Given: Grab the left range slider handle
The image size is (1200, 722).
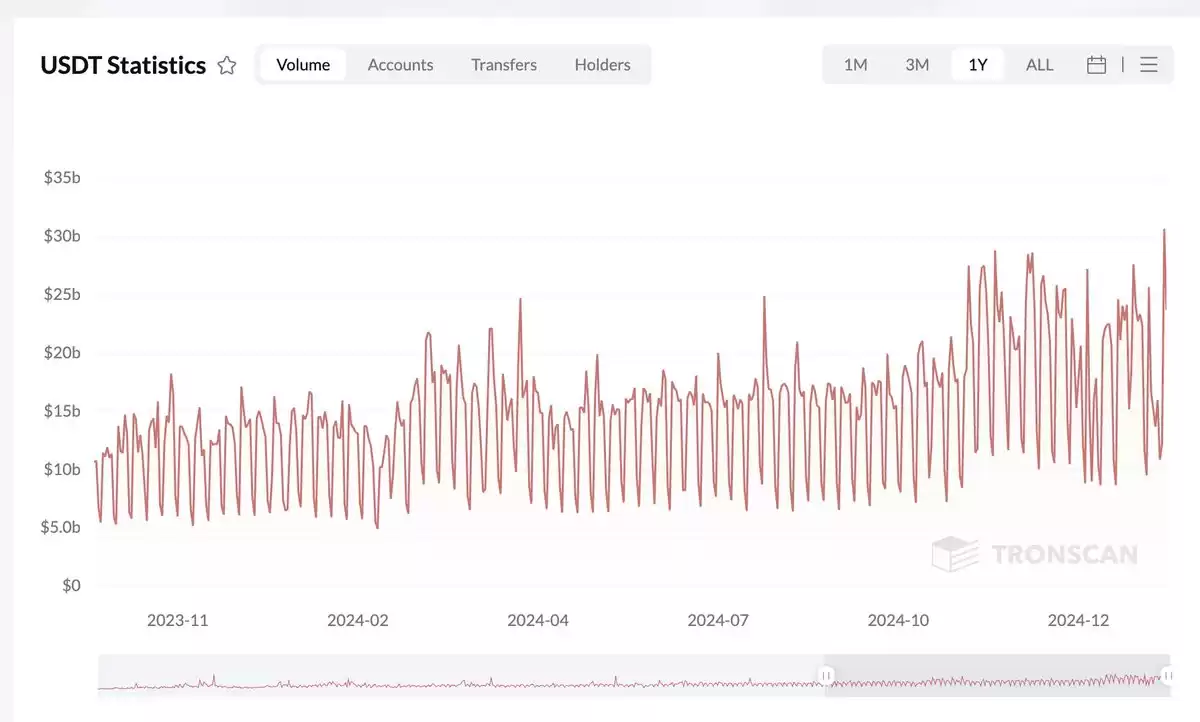Looking at the screenshot, I should (x=826, y=676).
